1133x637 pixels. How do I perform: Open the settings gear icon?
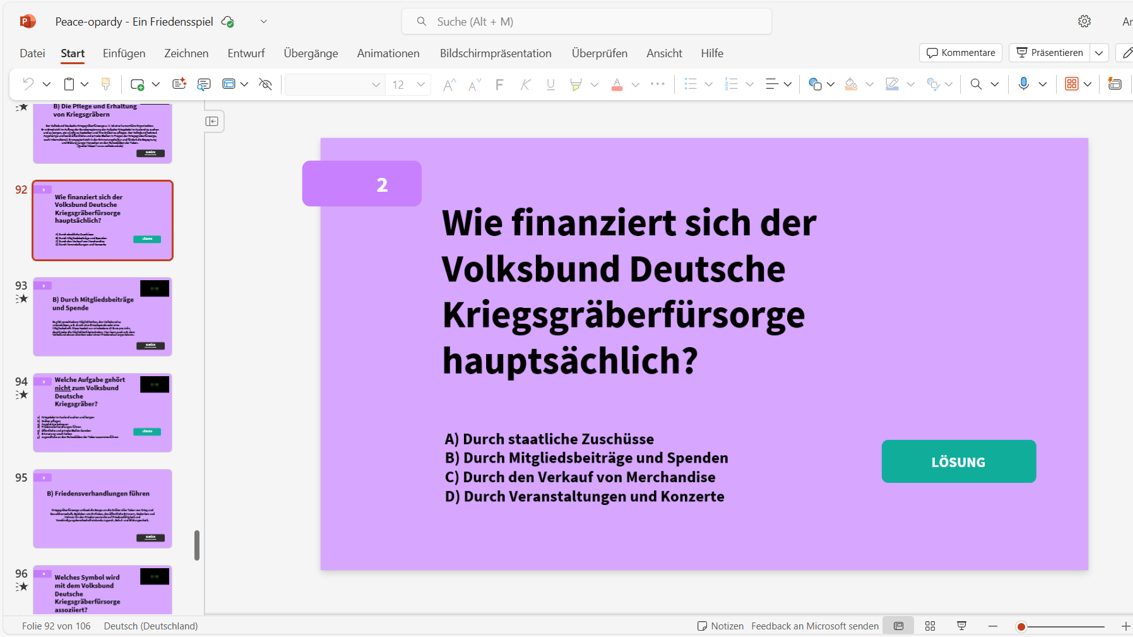coord(1084,21)
